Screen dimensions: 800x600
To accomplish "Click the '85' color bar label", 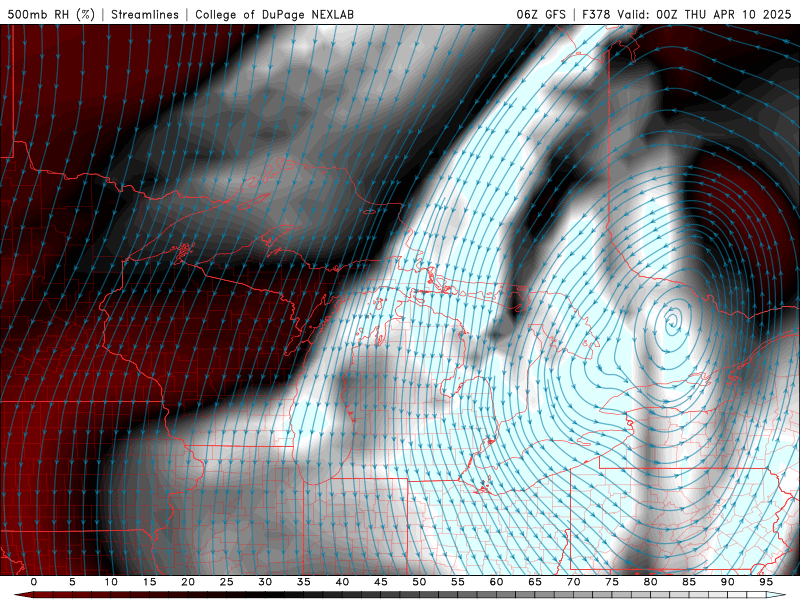I will point(689,582).
